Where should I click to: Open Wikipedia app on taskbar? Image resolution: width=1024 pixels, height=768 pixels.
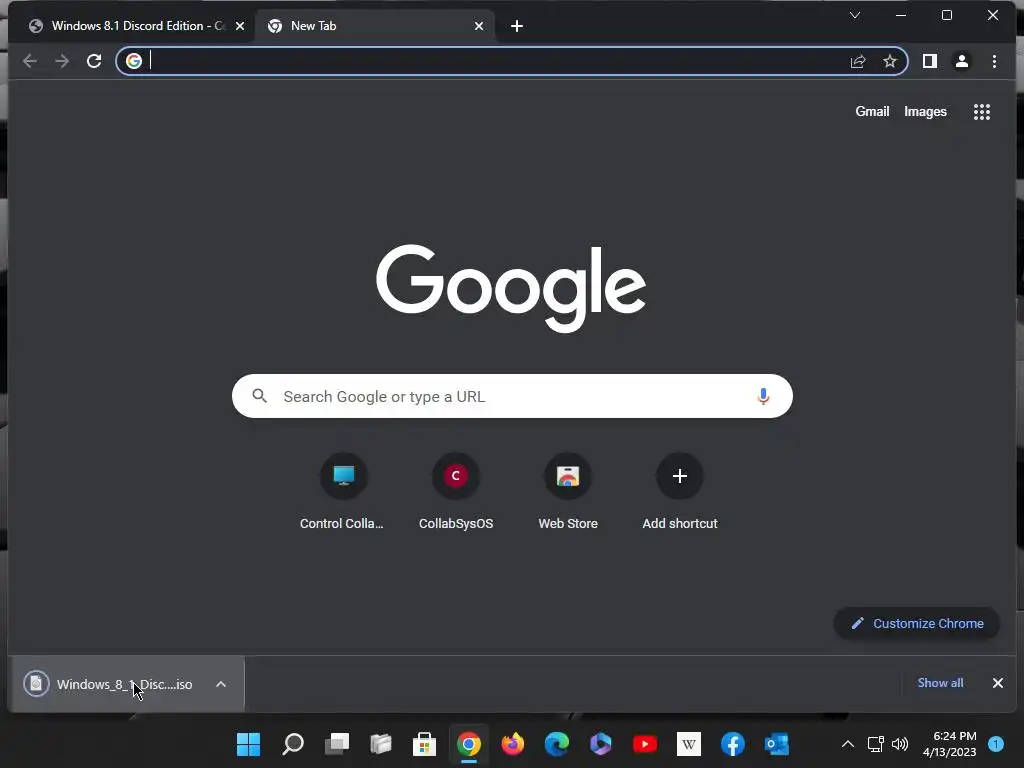[x=688, y=744]
